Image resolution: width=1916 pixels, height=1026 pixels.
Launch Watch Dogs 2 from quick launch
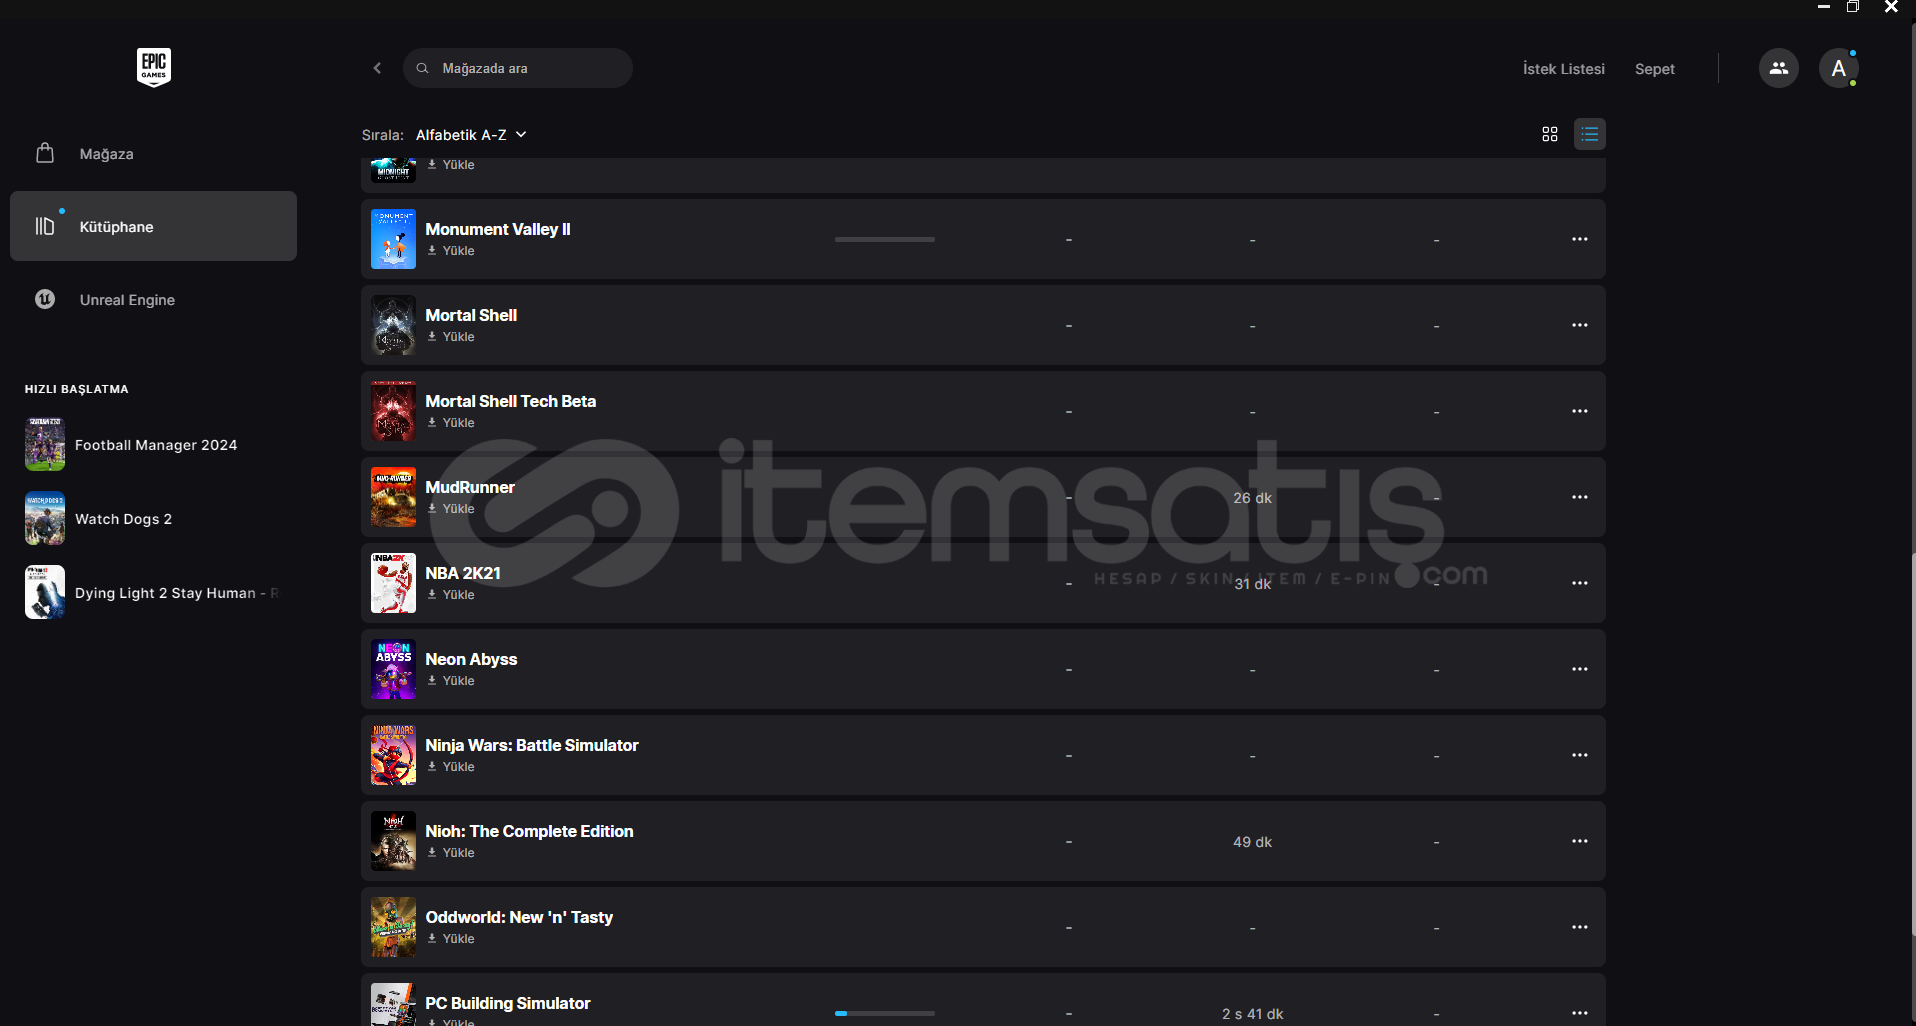(x=153, y=519)
